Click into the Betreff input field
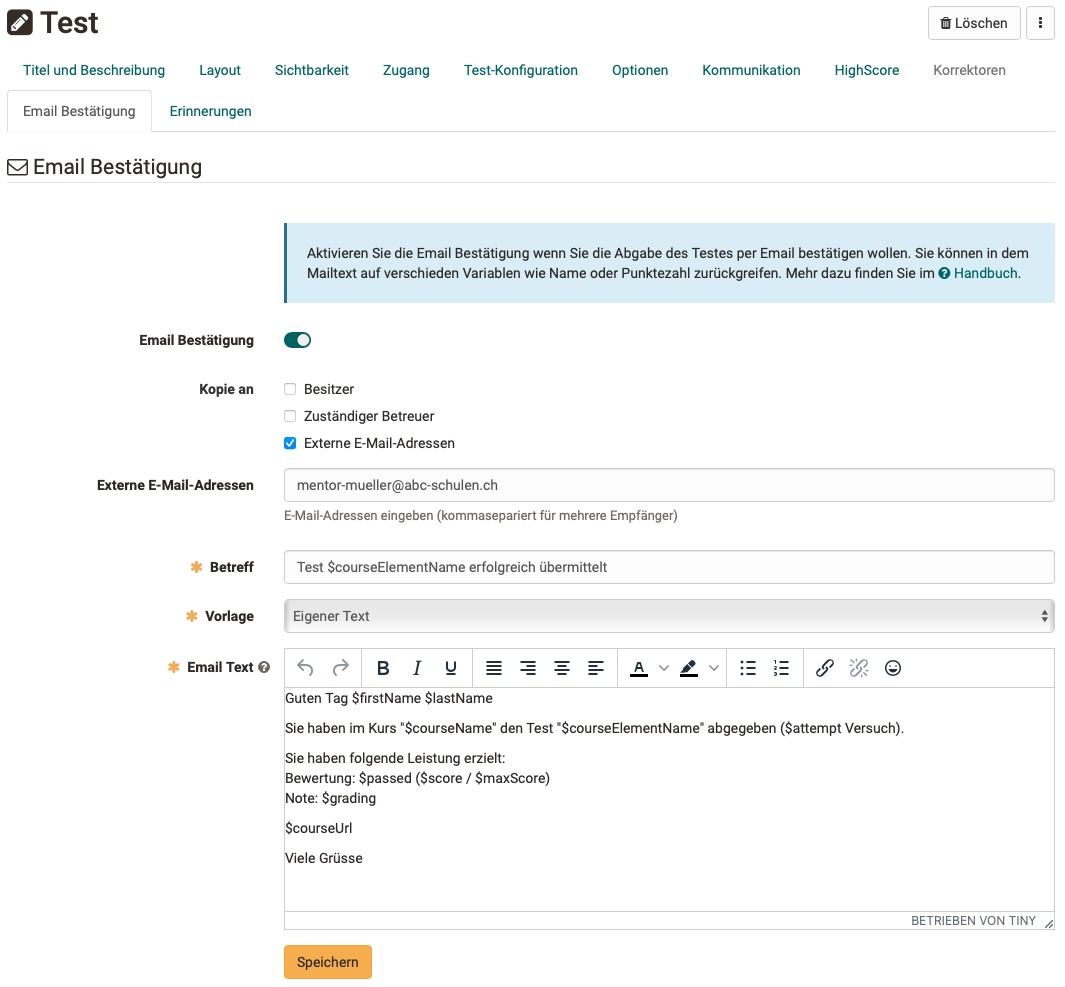 pos(669,567)
